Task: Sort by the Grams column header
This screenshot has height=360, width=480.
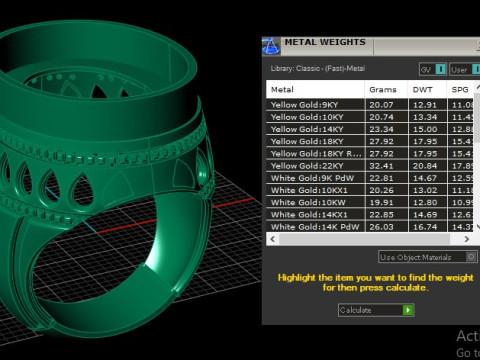Action: [386, 89]
